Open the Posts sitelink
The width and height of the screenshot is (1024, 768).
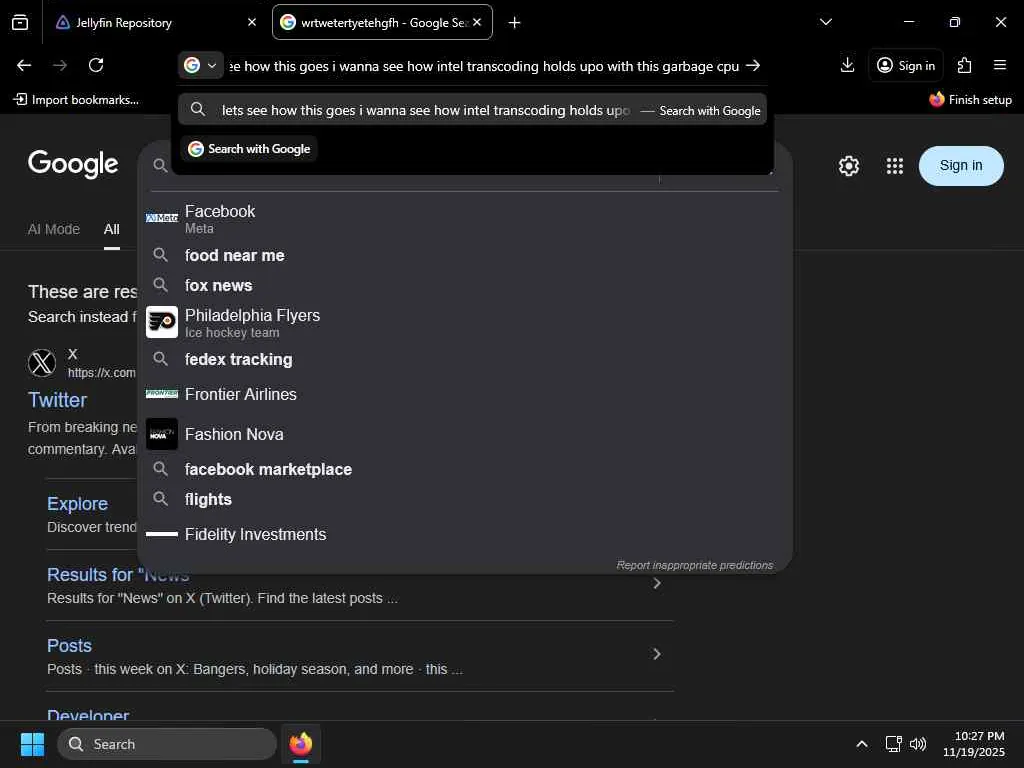(69, 645)
